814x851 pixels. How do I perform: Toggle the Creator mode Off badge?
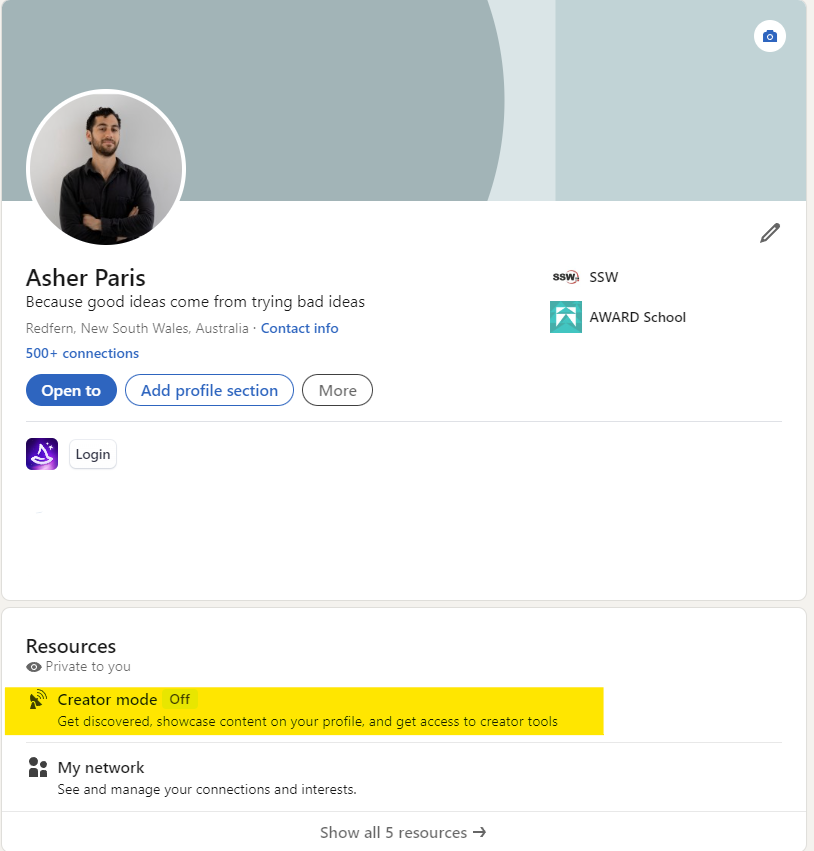[x=179, y=699]
